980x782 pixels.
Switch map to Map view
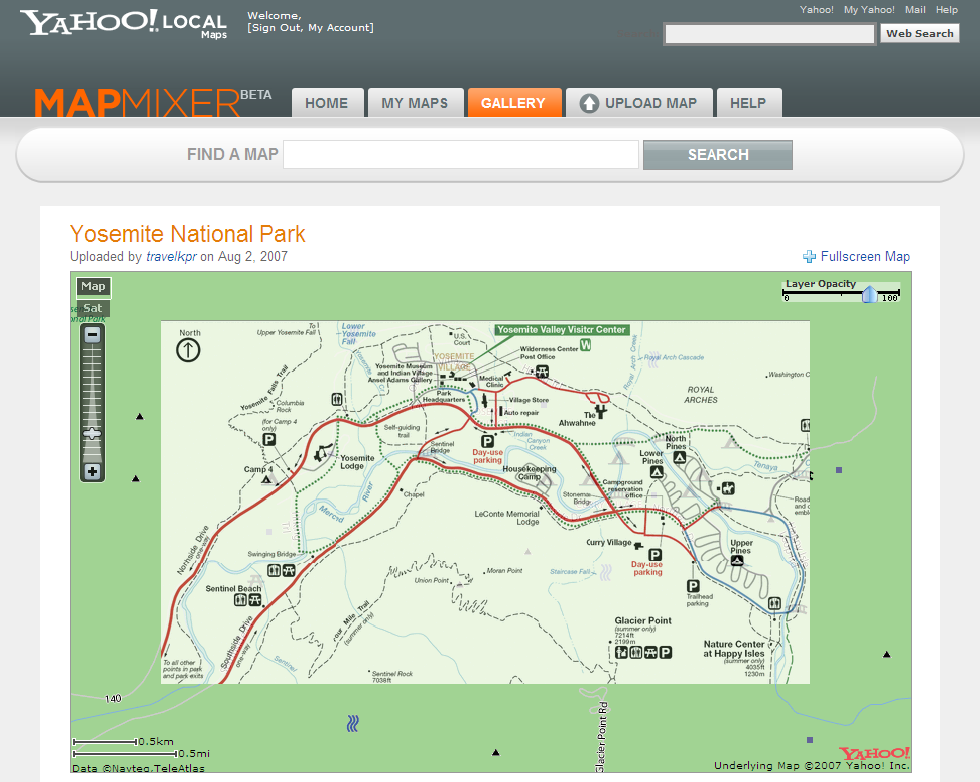pos(93,286)
